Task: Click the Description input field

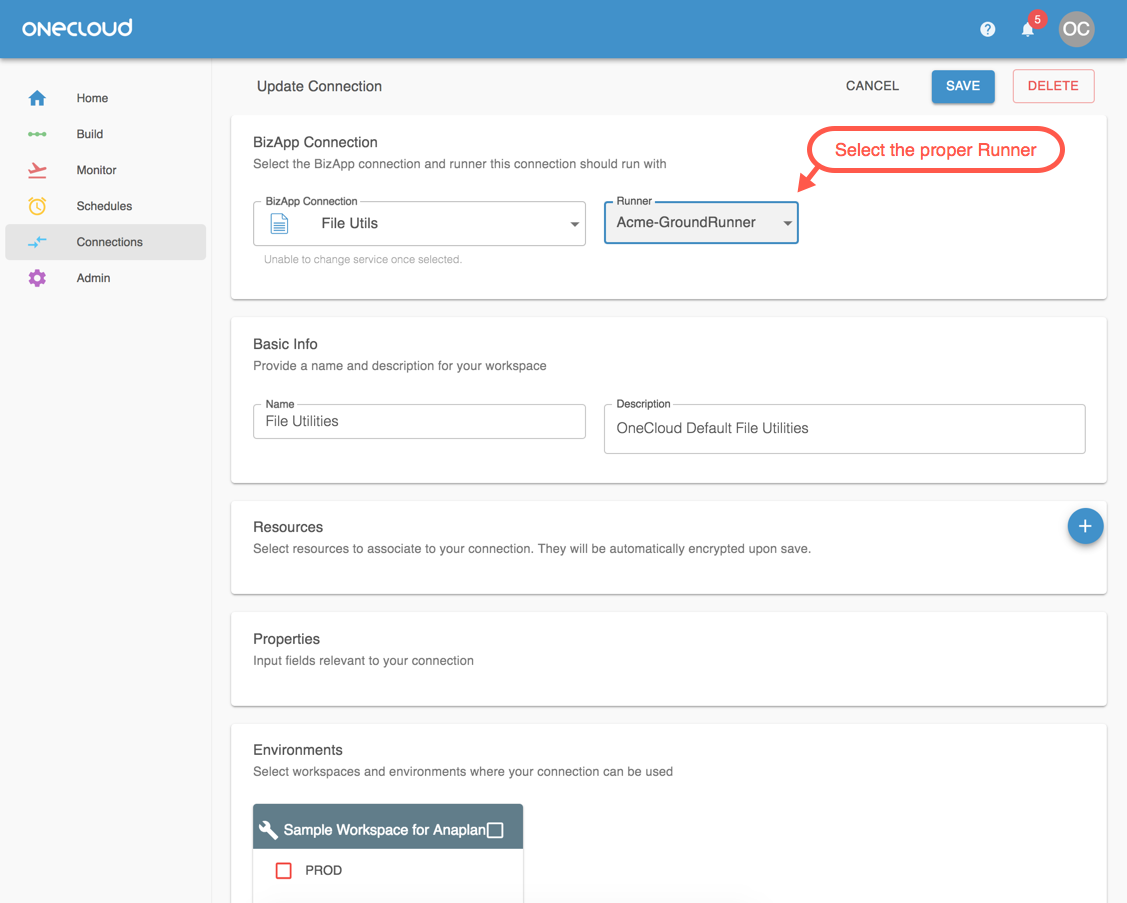Action: [x=845, y=428]
